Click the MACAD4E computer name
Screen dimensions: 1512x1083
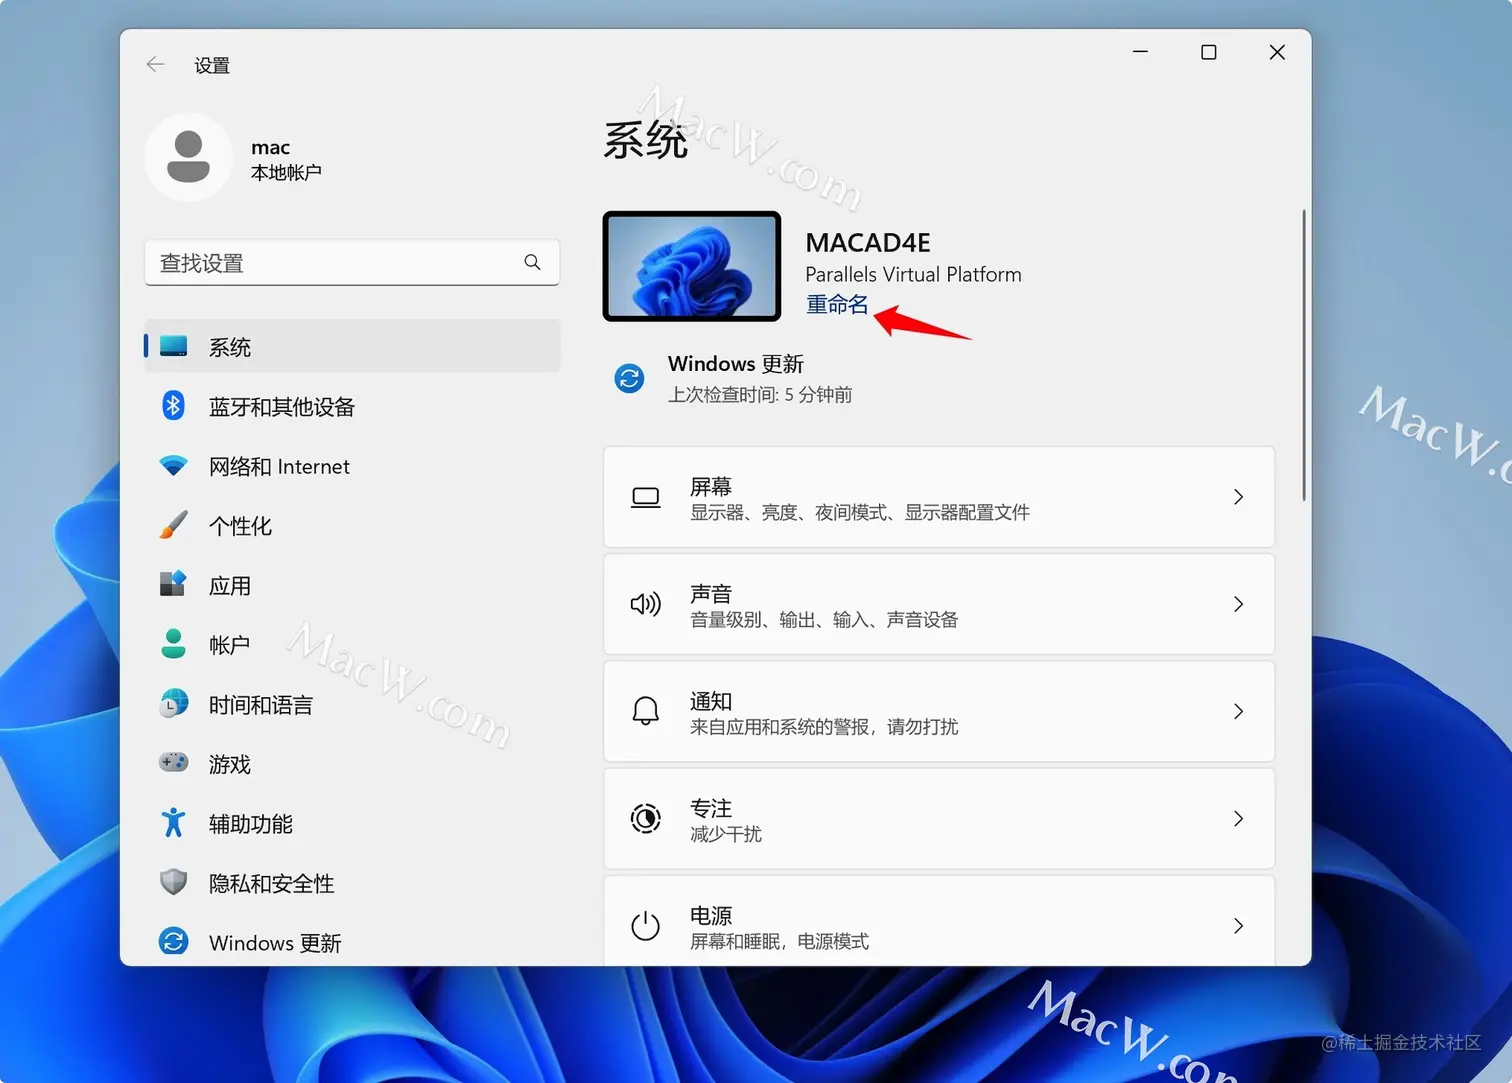[x=868, y=243]
